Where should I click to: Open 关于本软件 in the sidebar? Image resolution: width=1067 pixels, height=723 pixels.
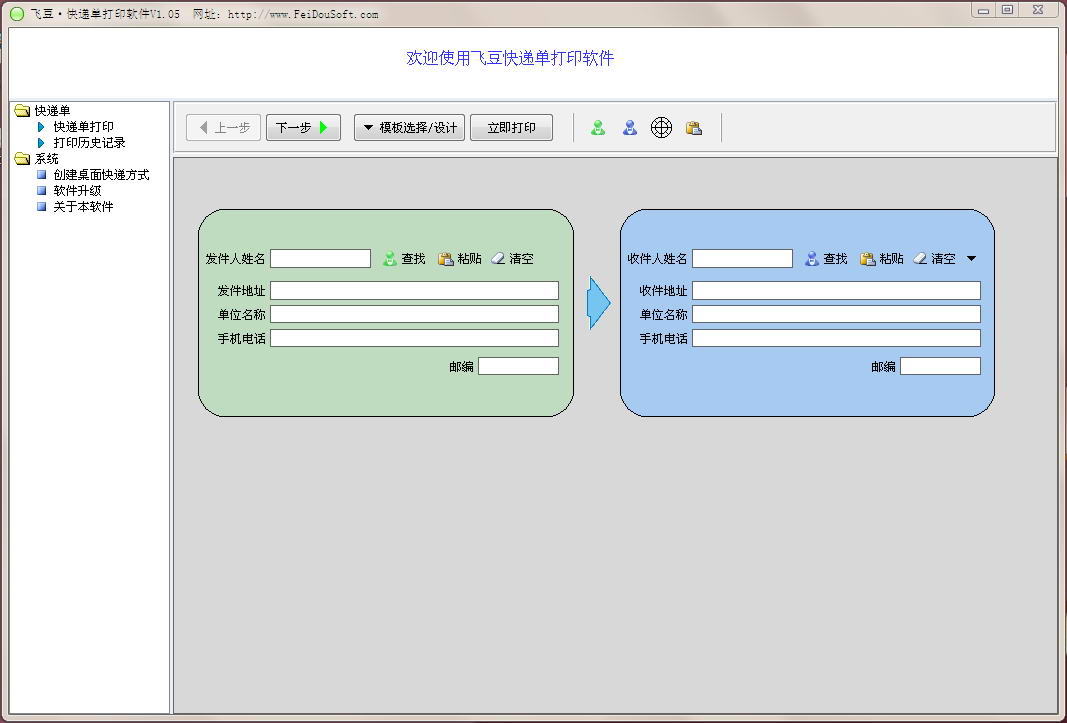(x=84, y=206)
